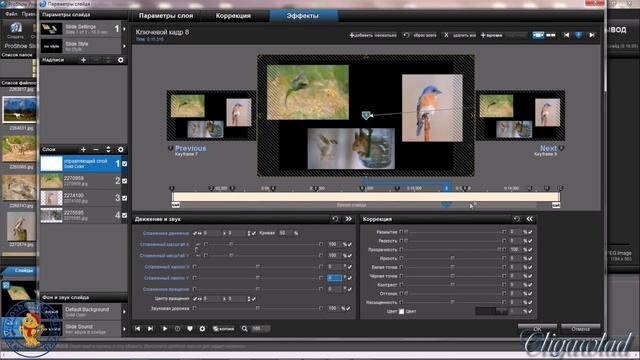This screenshot has height=360, width=640.
Task: Select the Next Keyframe 9 thumbnail
Action: point(520,116)
